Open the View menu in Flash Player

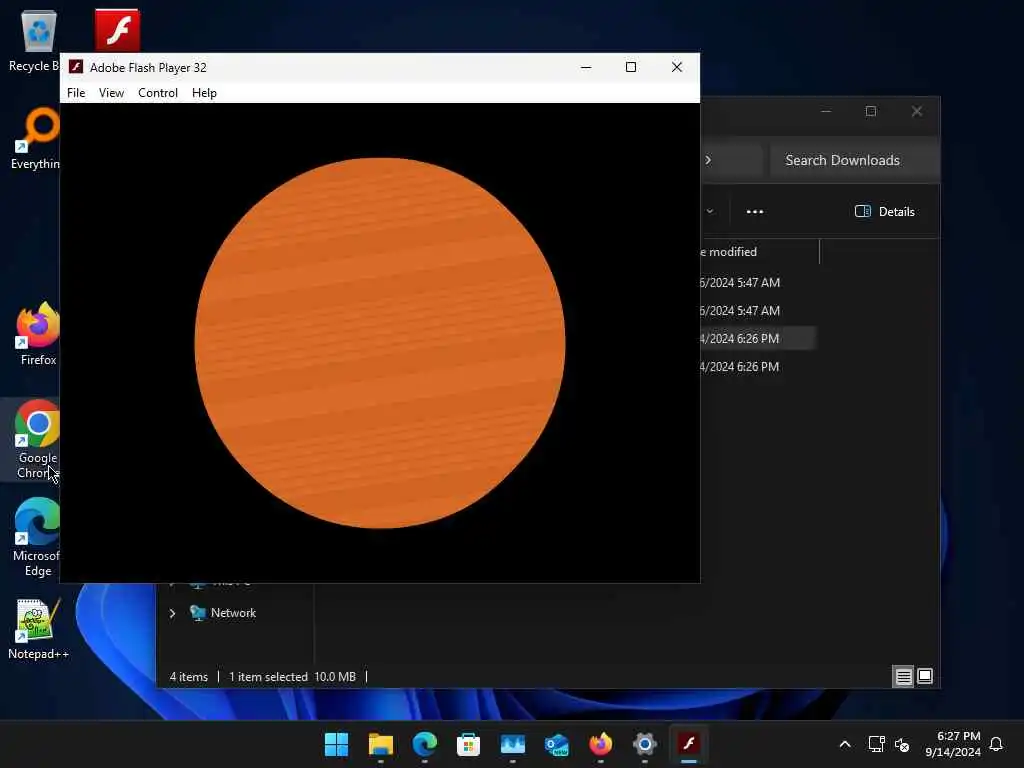click(111, 93)
